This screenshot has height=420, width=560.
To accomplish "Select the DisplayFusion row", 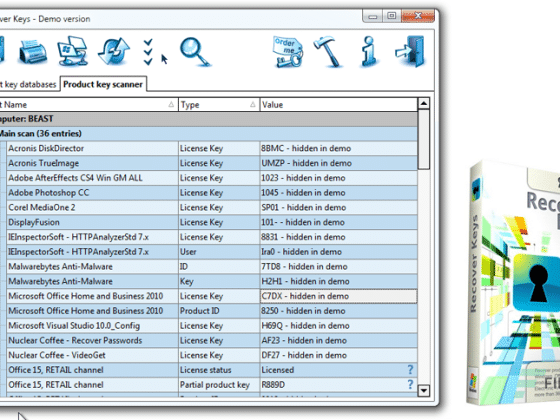I will [212, 222].
